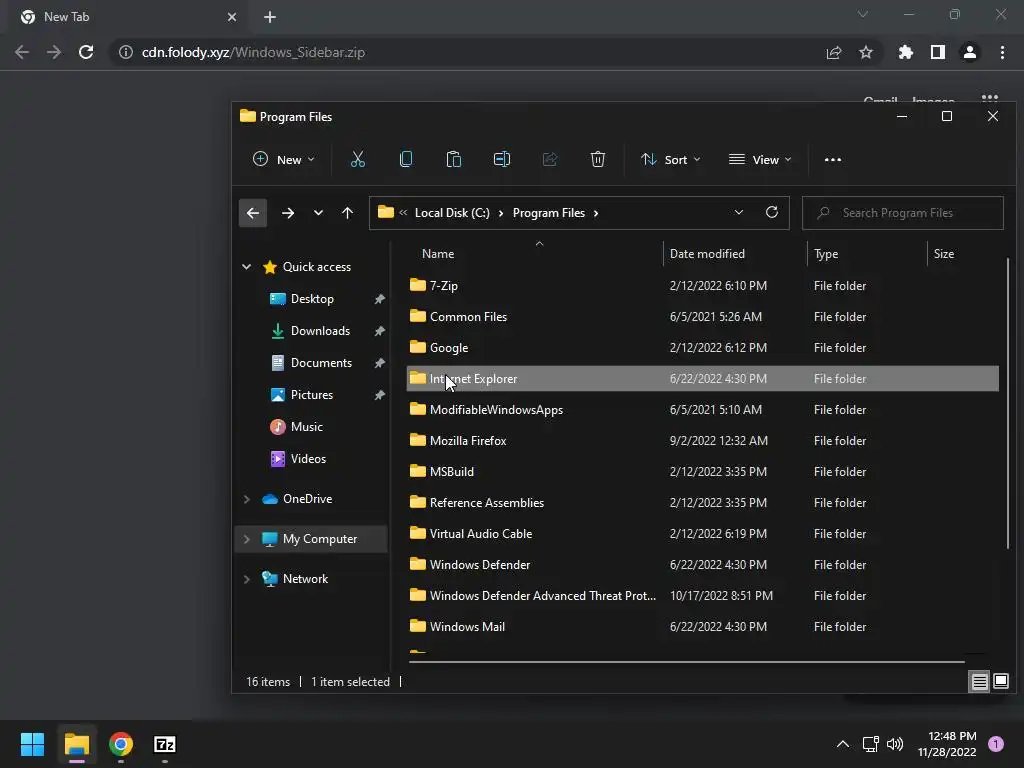Screen dimensions: 1024x768
Task: Open the View dropdown
Action: [760, 159]
